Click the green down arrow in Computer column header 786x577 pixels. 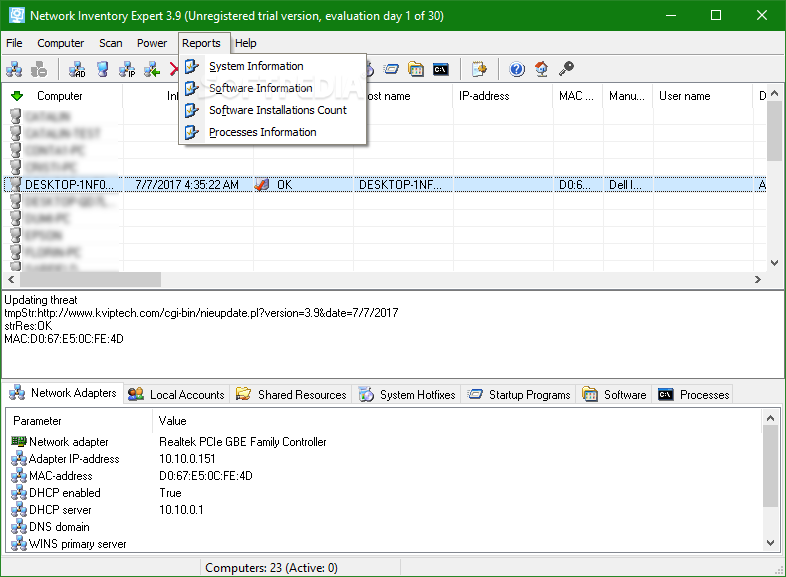tap(18, 96)
